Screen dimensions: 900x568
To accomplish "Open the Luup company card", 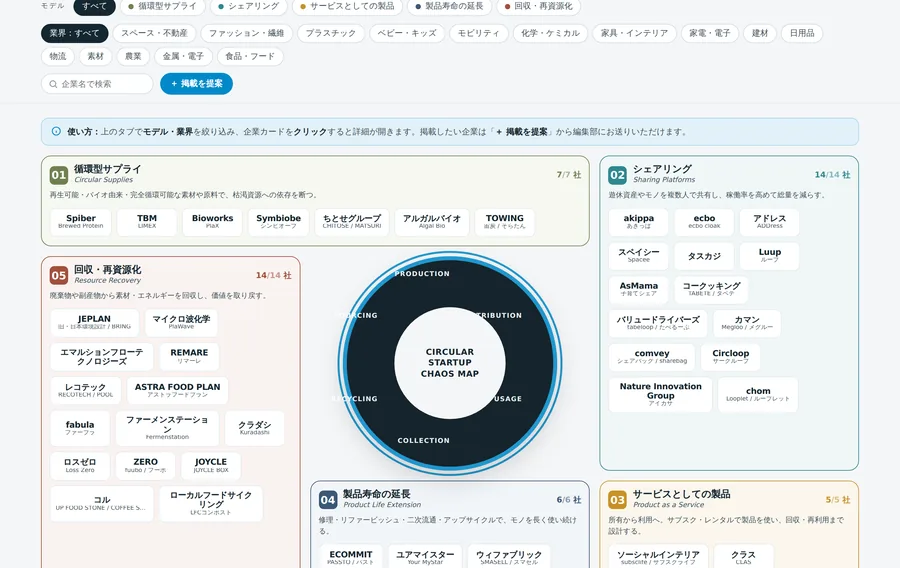I will [770, 256].
